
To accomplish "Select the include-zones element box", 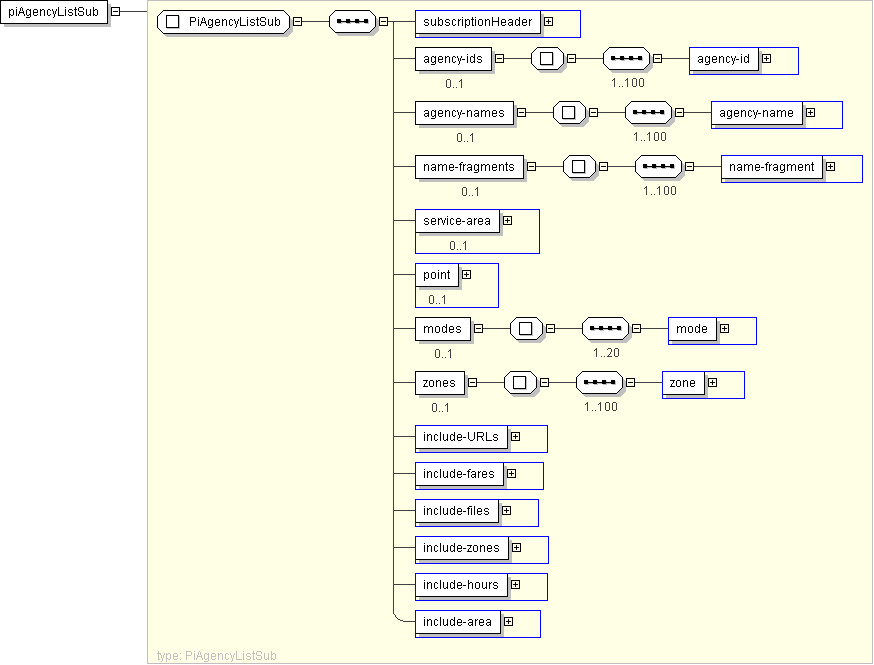I will (x=461, y=548).
